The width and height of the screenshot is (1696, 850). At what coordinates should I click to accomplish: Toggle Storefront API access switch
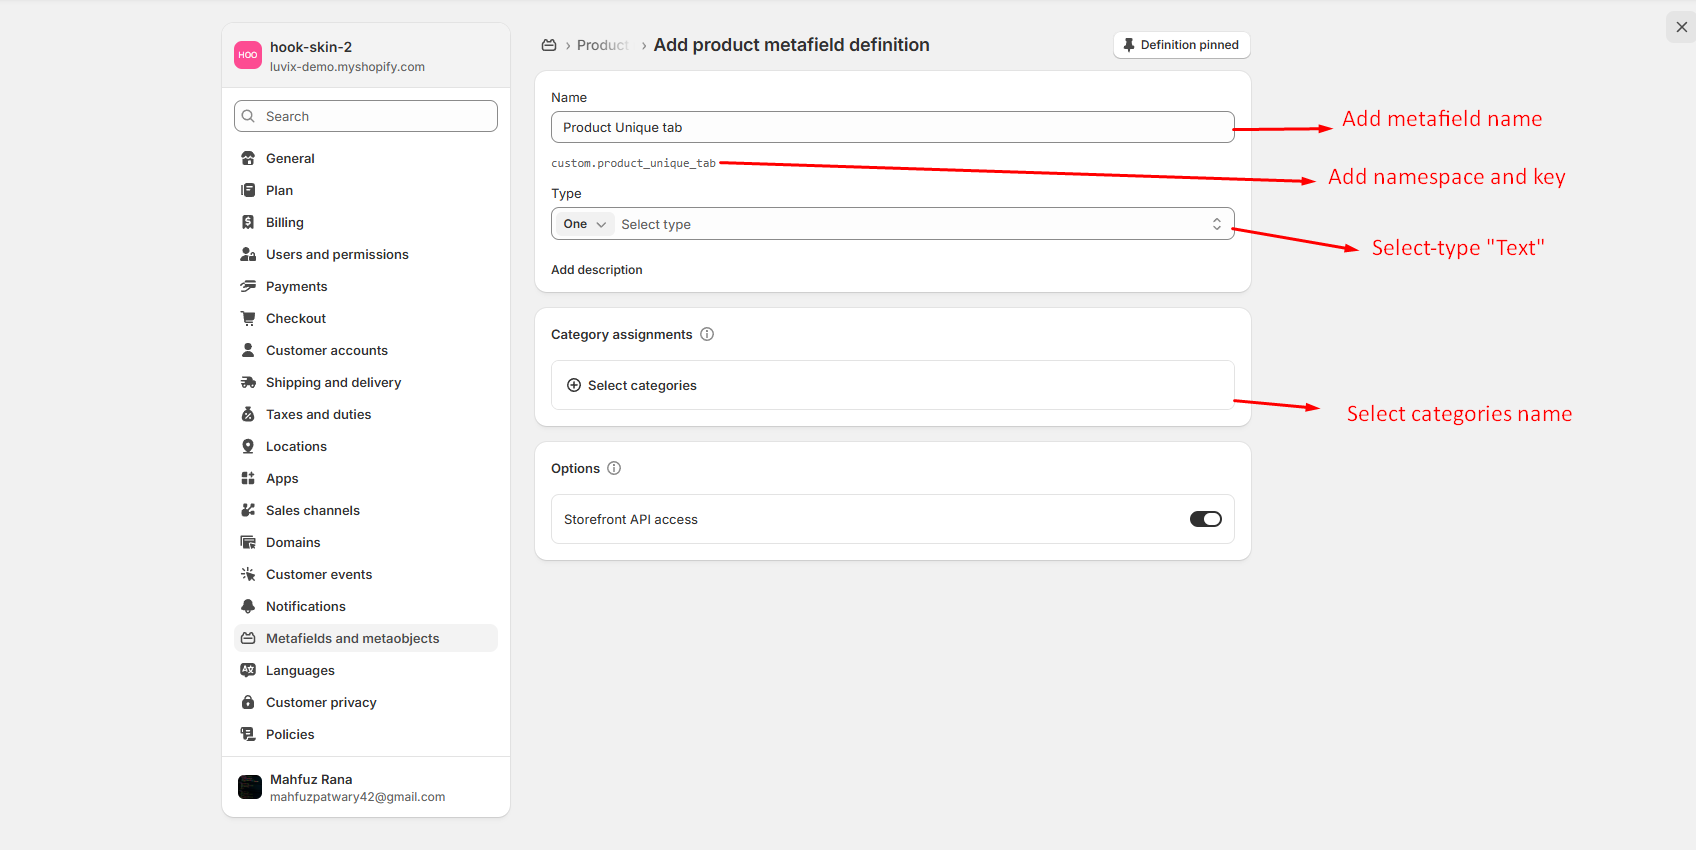point(1205,519)
